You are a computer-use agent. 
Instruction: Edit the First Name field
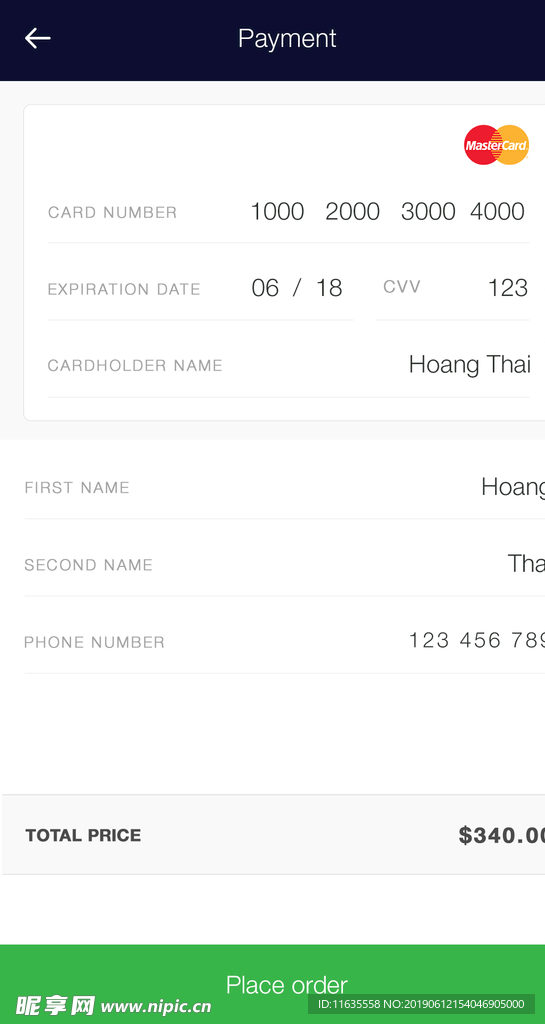285,487
